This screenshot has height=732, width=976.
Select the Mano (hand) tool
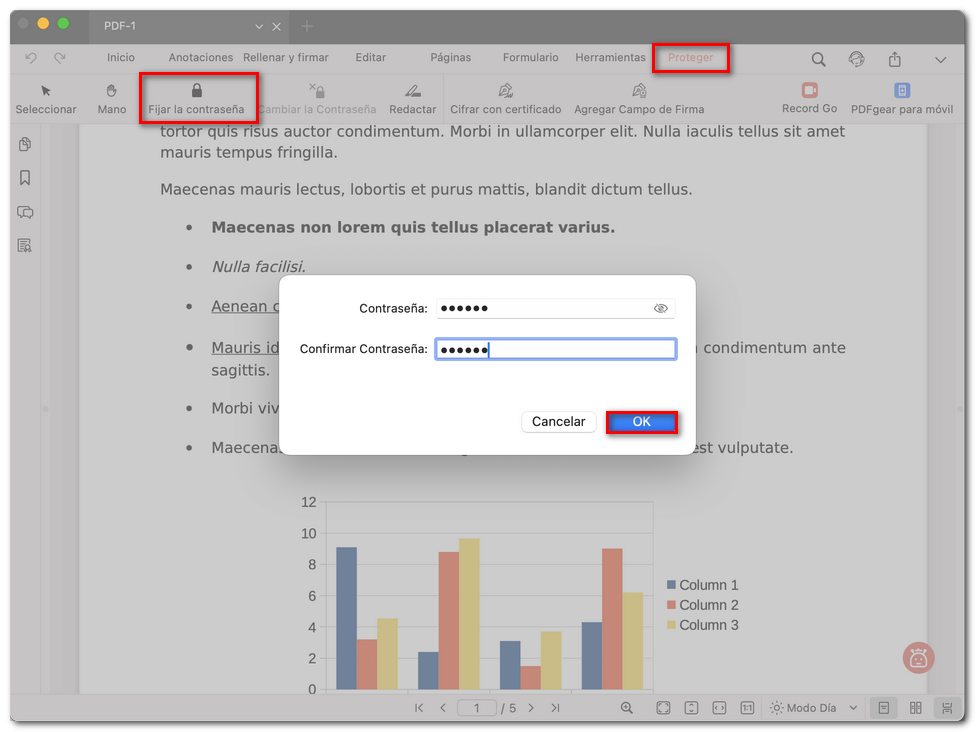click(111, 97)
